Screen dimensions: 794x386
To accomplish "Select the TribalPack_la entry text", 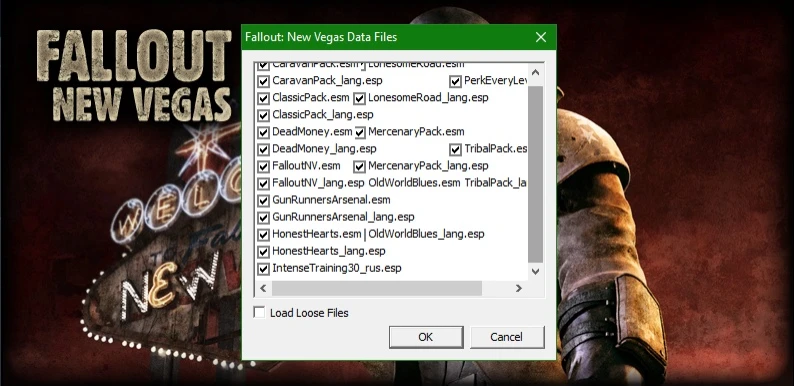I will pyautogui.click(x=495, y=182).
